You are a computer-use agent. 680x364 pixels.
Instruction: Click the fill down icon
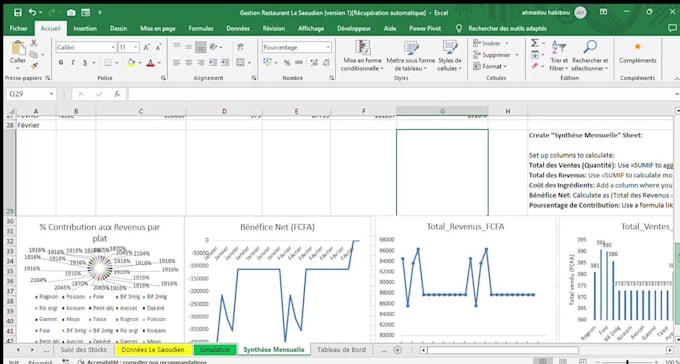(x=535, y=55)
